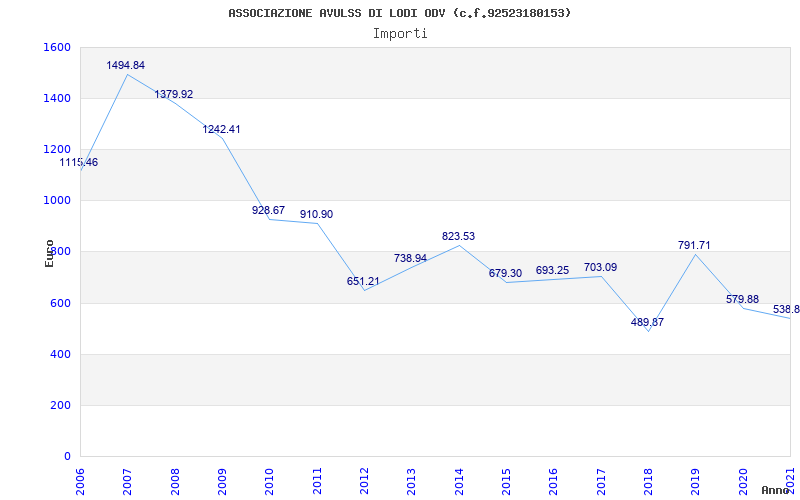The width and height of the screenshot is (800, 500).
Task: Click the 738.94 value label
Action: pyautogui.click(x=410, y=259)
